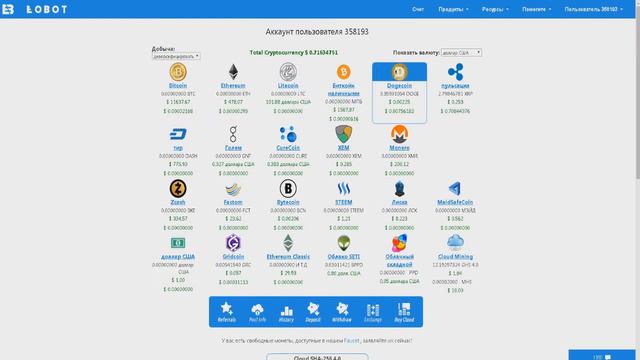This screenshot has height=360, width=640.
Task: Click the MaidSafeCoin triangle icon
Action: pyautogui.click(x=455, y=189)
